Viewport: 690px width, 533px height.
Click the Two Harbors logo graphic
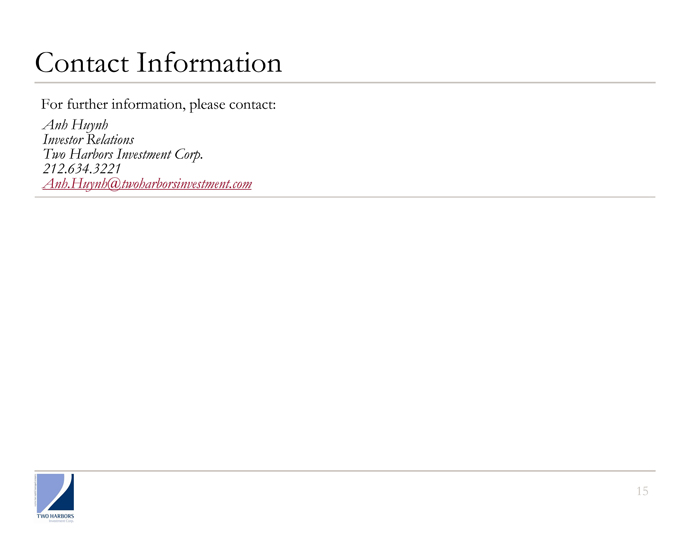point(55,498)
